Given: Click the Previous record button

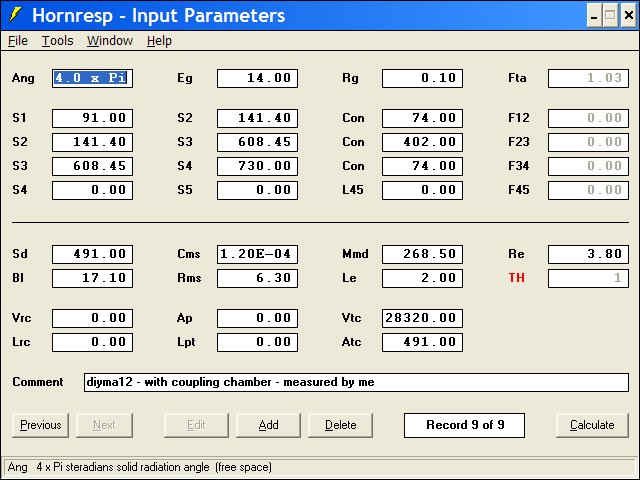Looking at the screenshot, I should pos(40,425).
